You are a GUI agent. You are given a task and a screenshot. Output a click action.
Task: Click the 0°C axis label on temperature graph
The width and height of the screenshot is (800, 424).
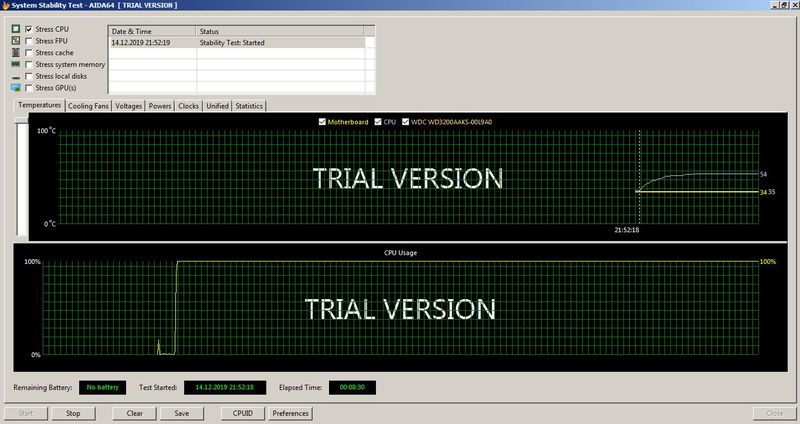click(x=49, y=224)
